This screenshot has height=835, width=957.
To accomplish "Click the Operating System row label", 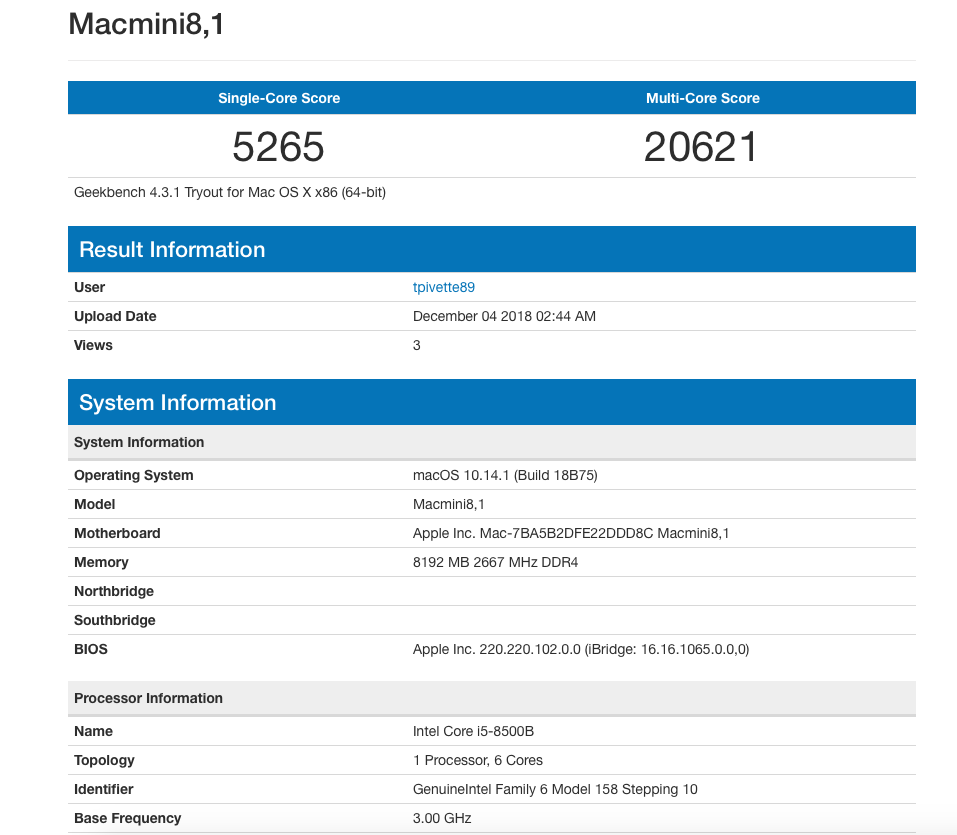I will (x=134, y=475).
